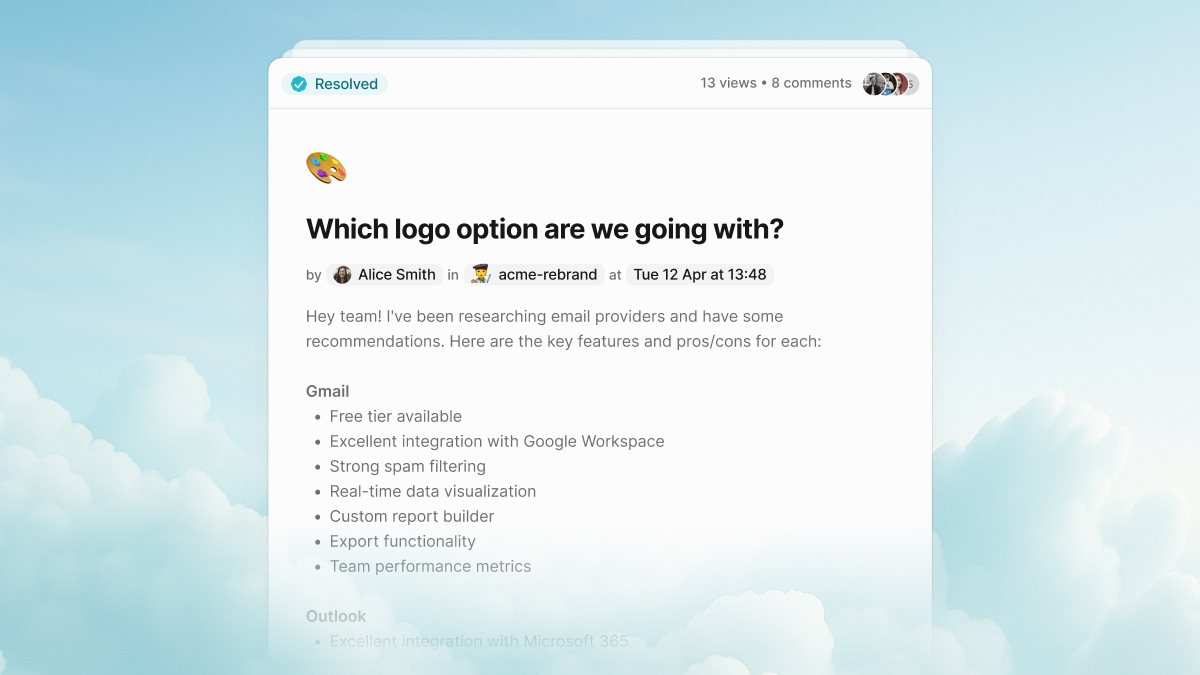The image size is (1200, 675).
Task: Open the black-and-white participant avatar
Action: [x=874, y=84]
